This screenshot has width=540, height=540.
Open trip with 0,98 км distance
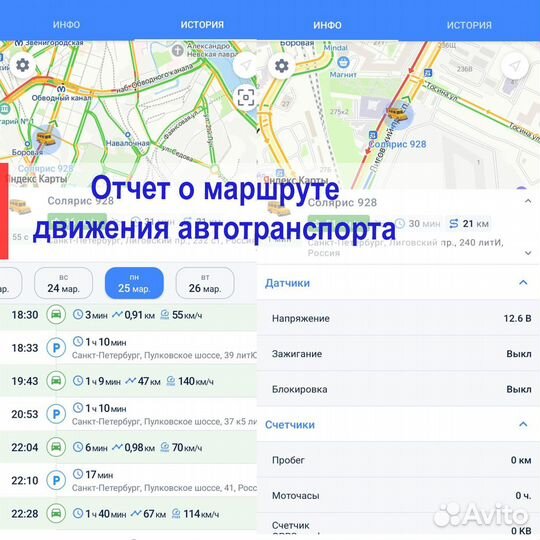click(128, 447)
